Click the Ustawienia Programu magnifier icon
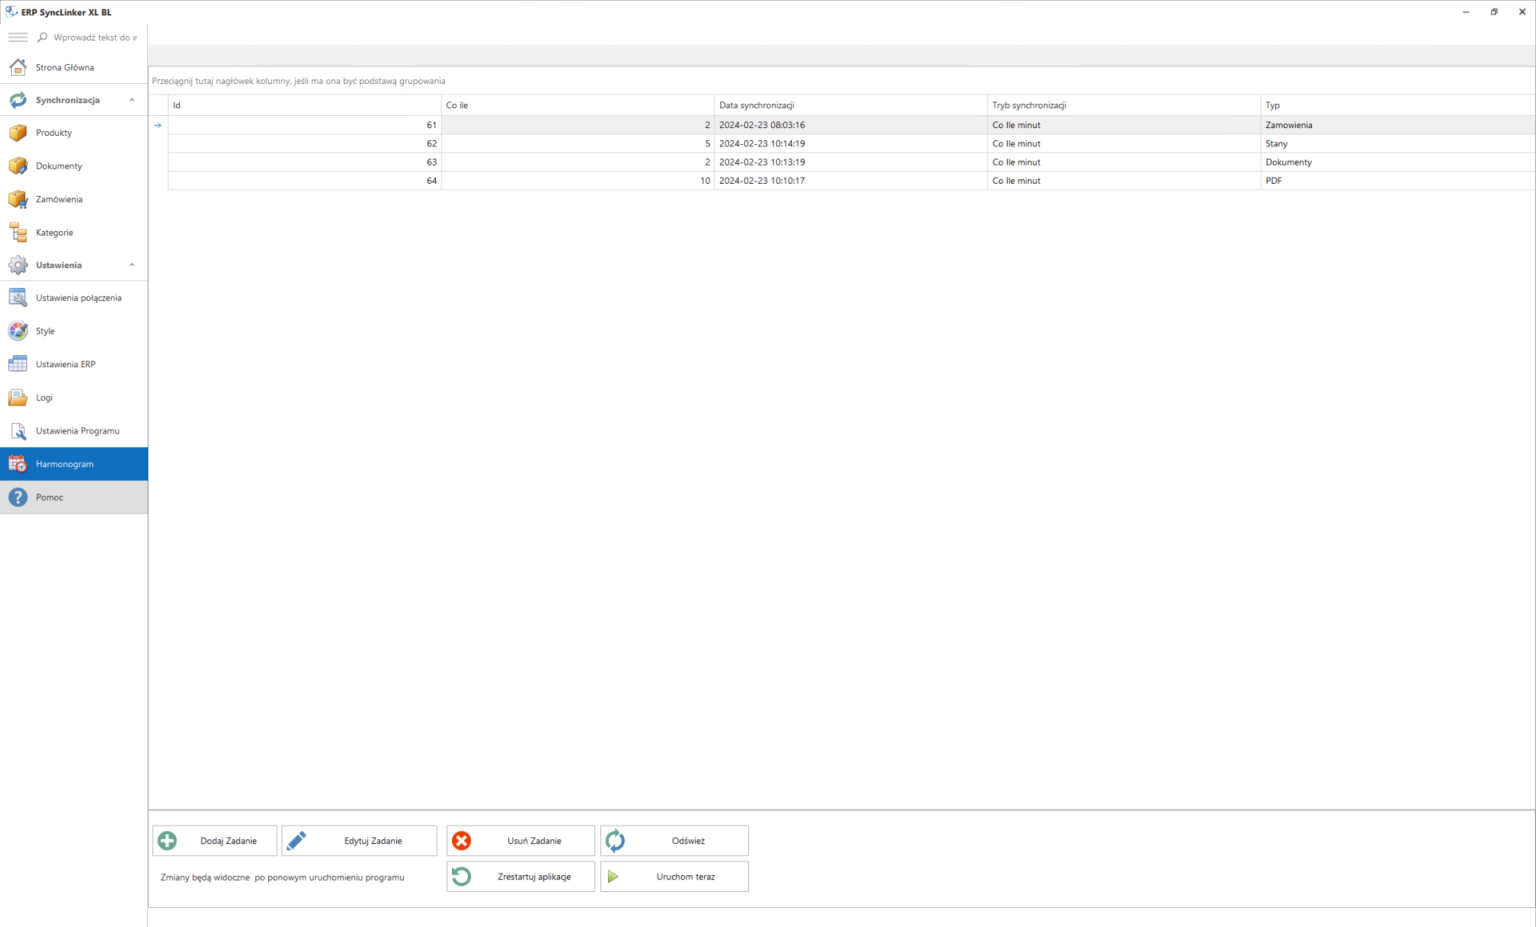This screenshot has width=1536, height=927. [x=16, y=430]
